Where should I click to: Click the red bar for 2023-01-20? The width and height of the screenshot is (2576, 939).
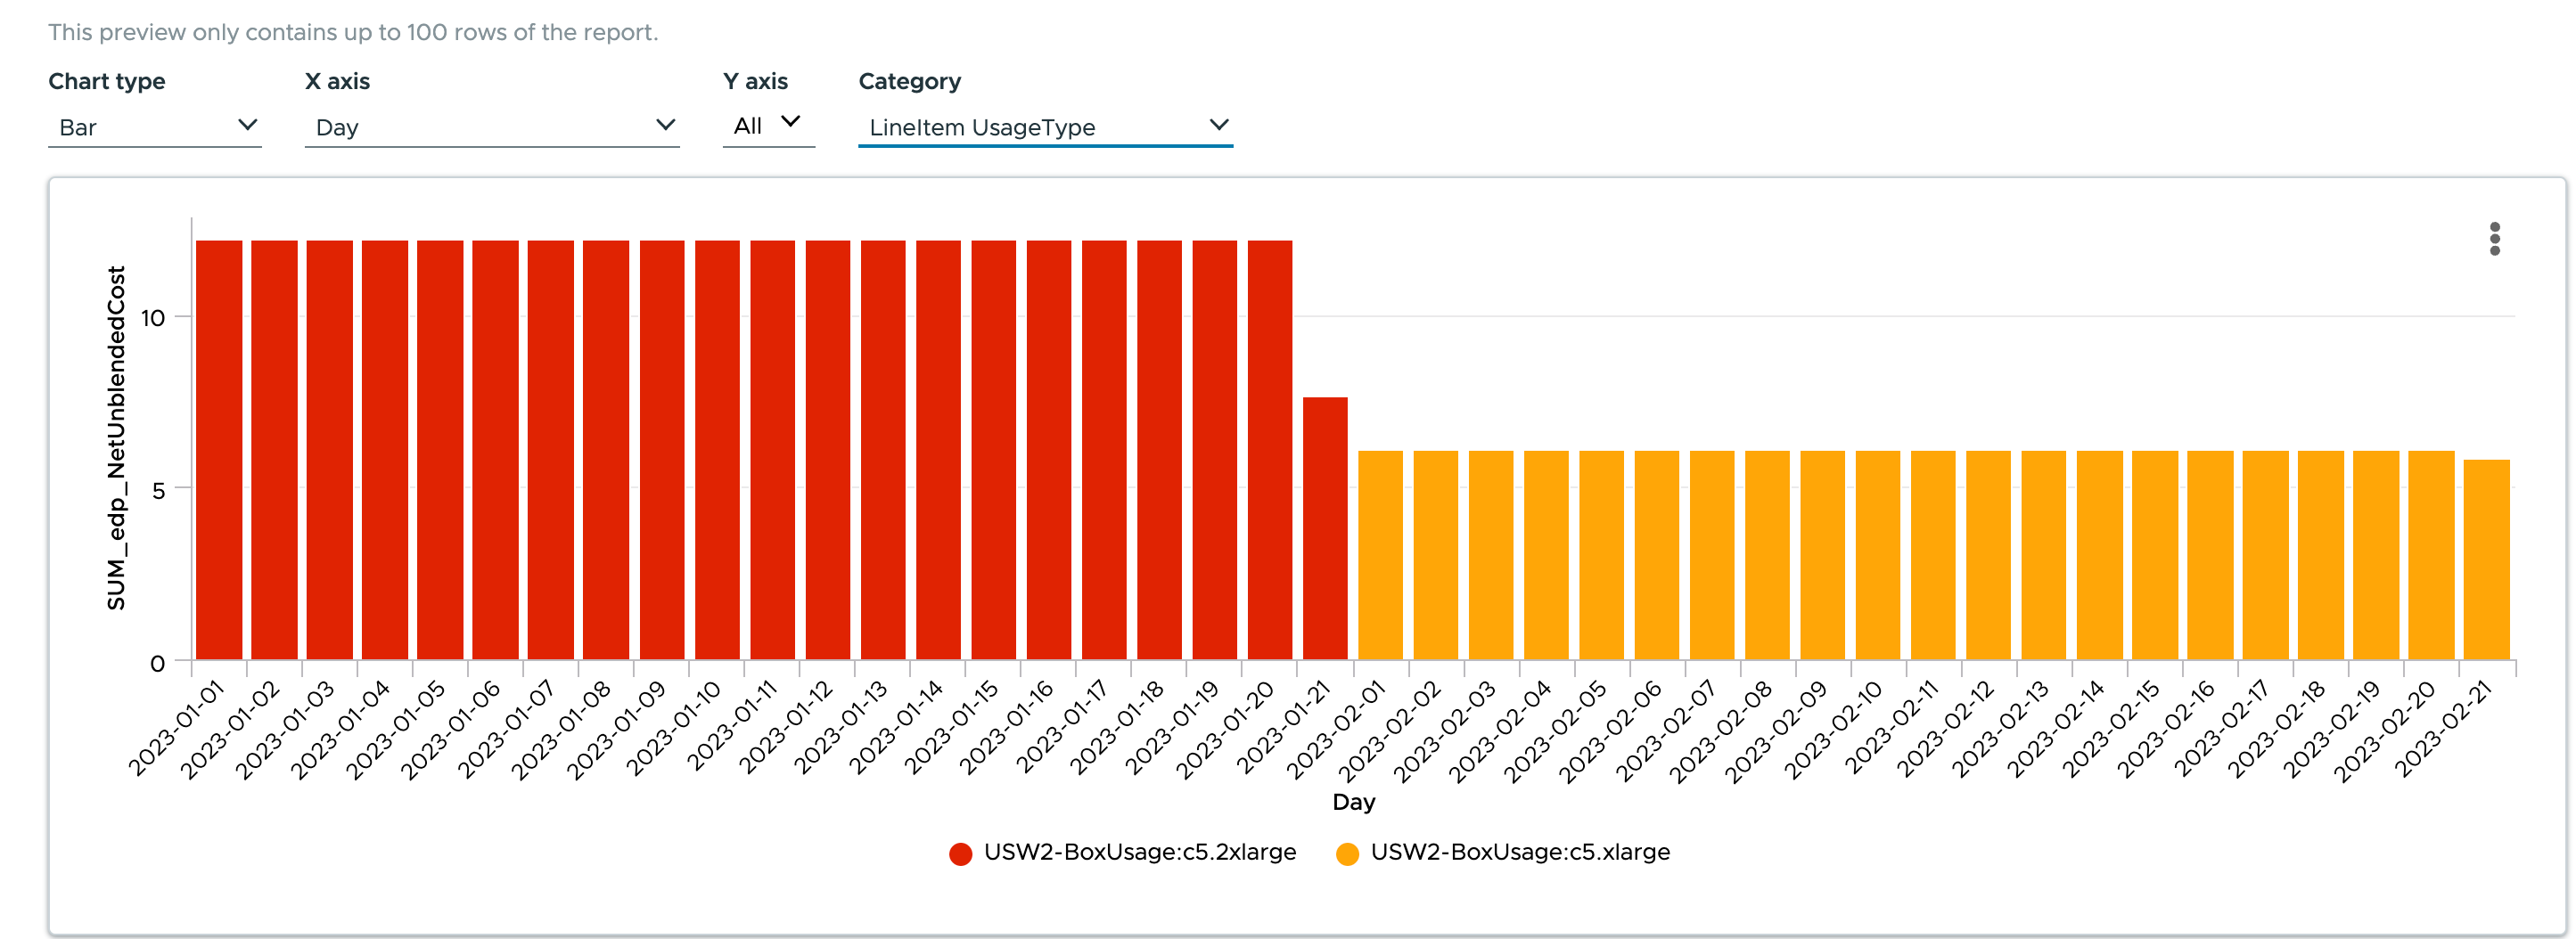[1270, 450]
